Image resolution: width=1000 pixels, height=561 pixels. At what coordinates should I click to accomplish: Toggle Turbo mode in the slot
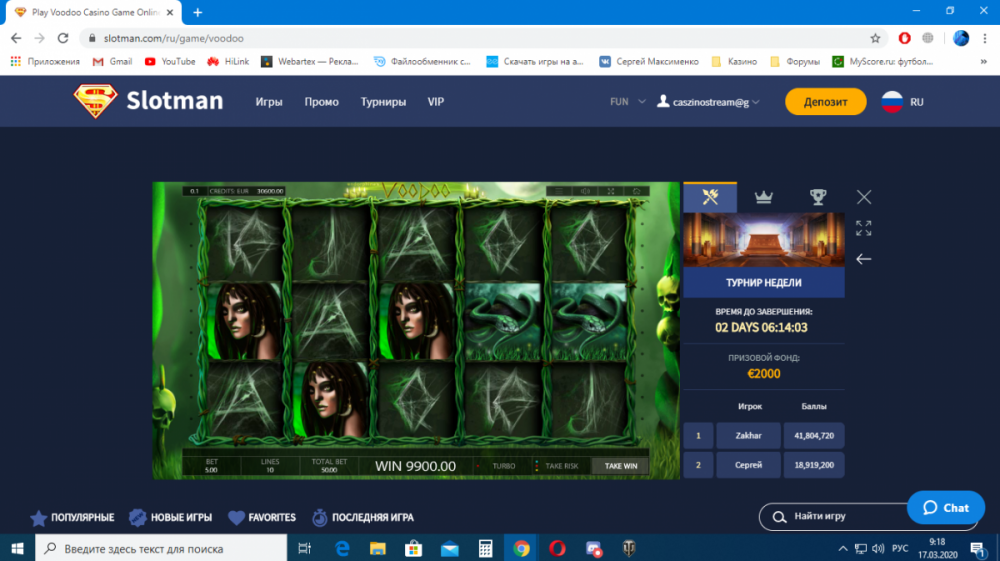click(503, 466)
